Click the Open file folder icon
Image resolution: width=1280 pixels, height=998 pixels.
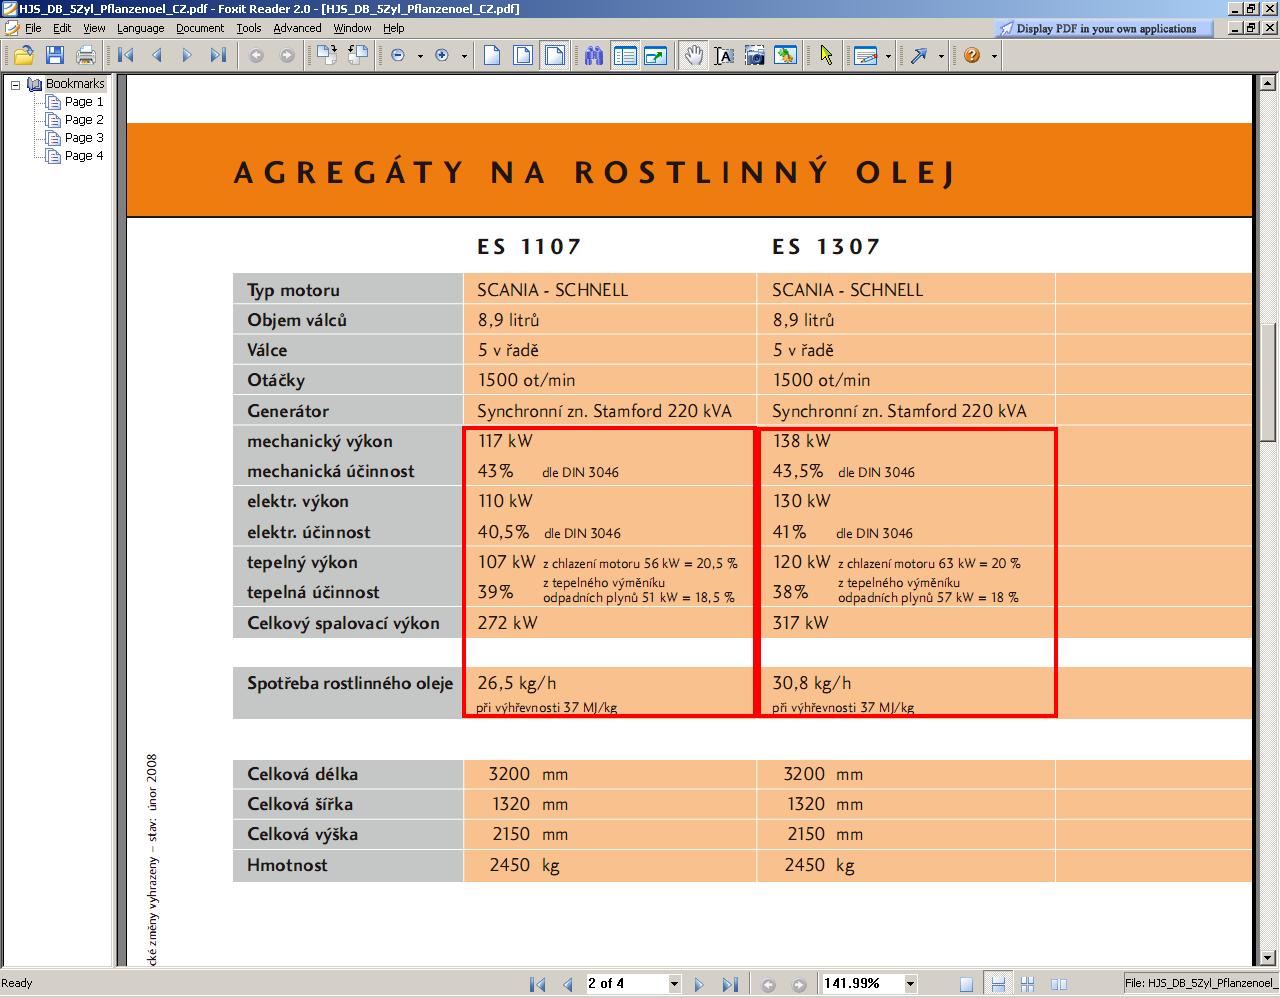pyautogui.click(x=23, y=56)
